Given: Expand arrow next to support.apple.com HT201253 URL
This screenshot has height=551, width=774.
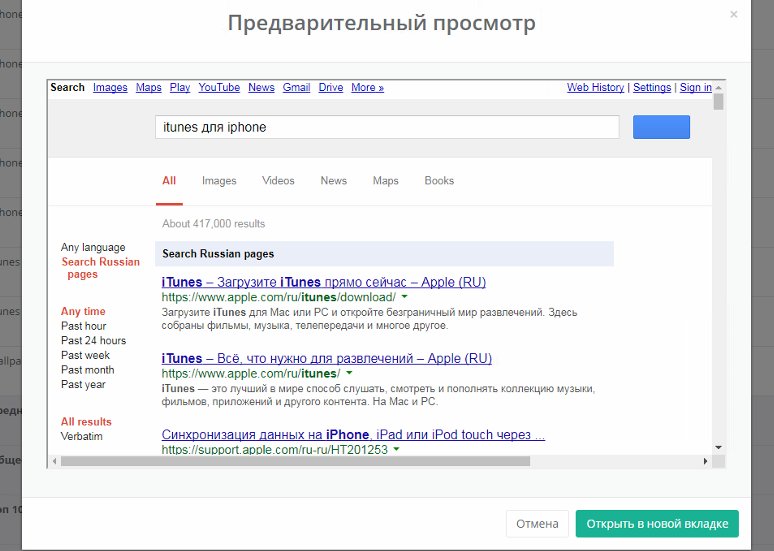Looking at the screenshot, I should point(396,449).
